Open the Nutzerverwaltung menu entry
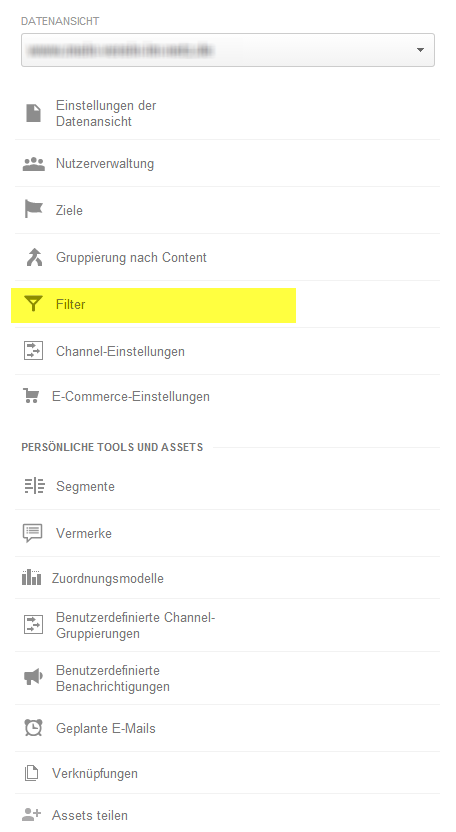This screenshot has width=456, height=832. click(x=105, y=163)
